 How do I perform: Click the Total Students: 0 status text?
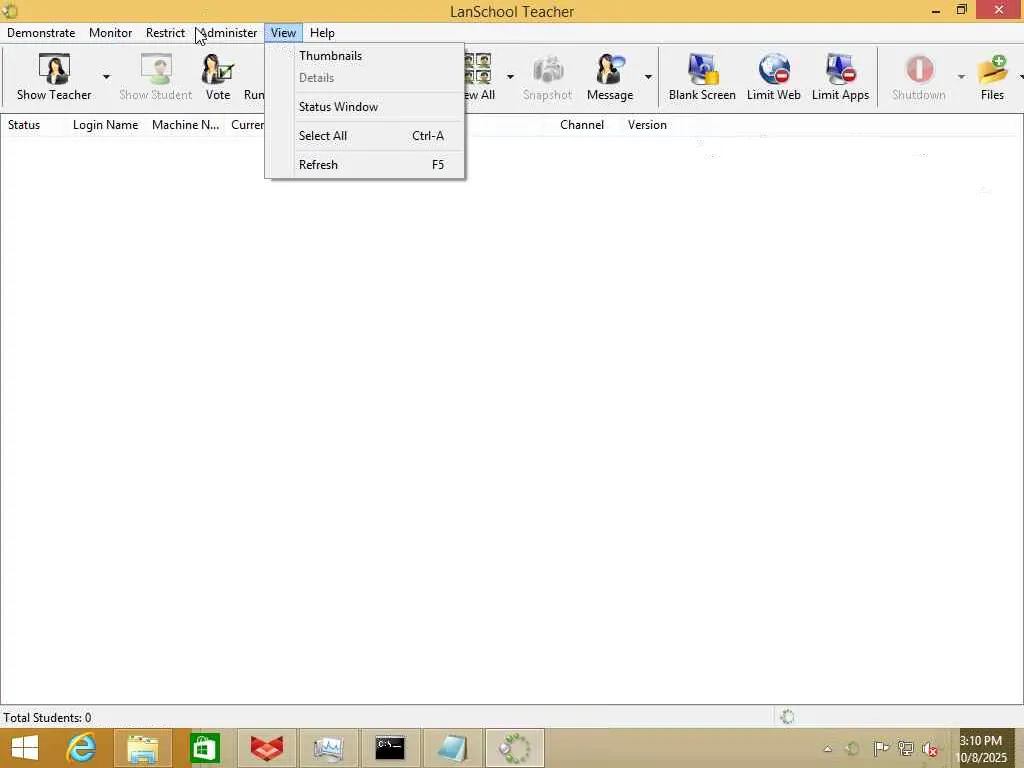click(x=48, y=718)
